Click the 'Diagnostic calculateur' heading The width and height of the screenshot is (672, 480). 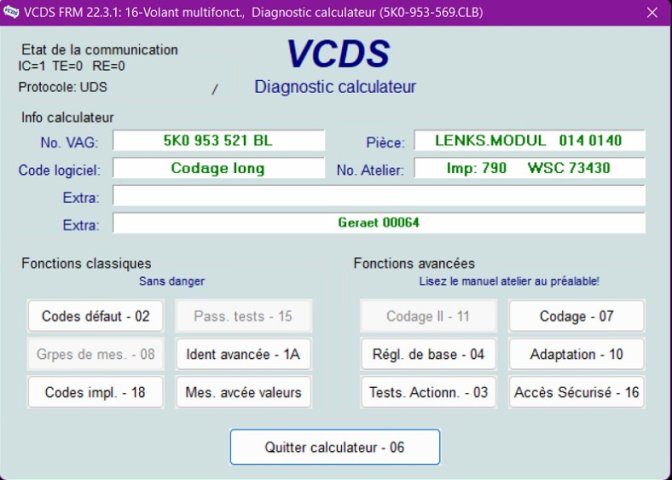335,87
